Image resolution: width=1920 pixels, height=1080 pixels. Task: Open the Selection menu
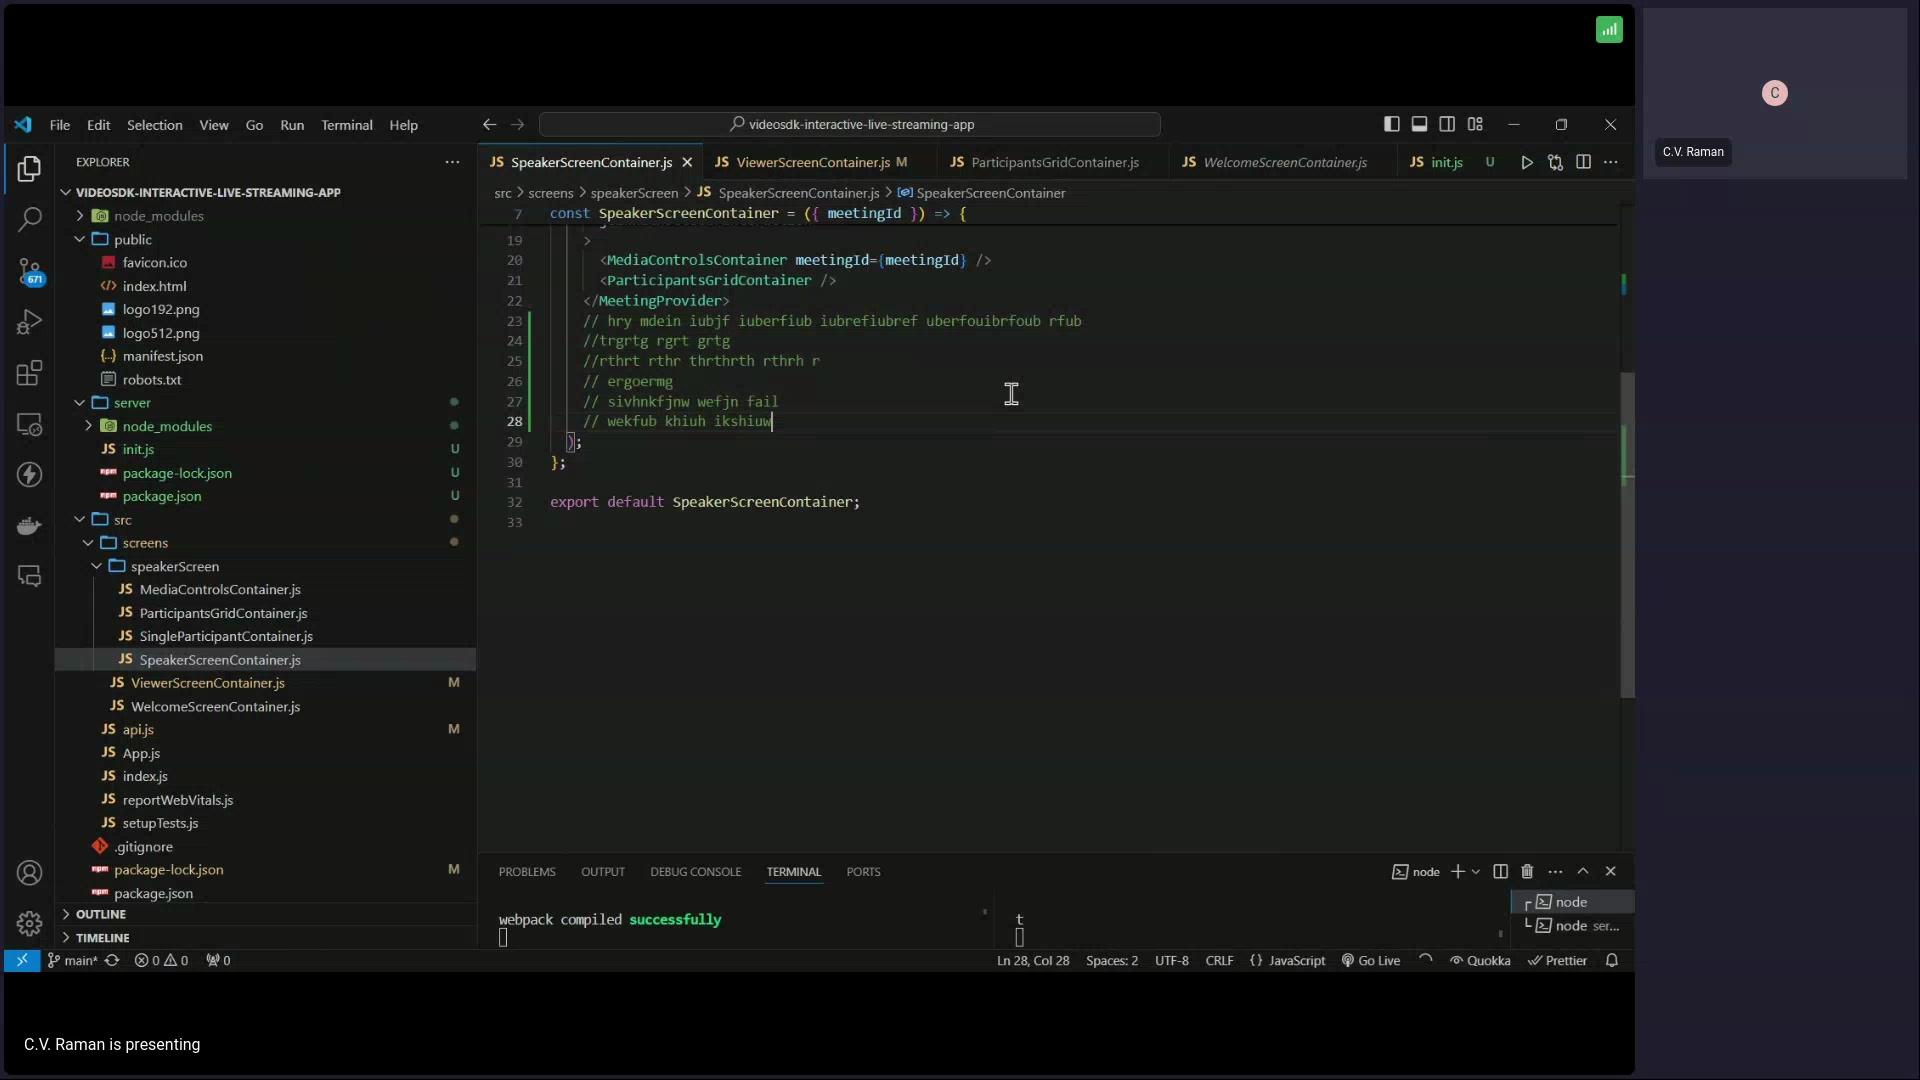[x=154, y=125]
